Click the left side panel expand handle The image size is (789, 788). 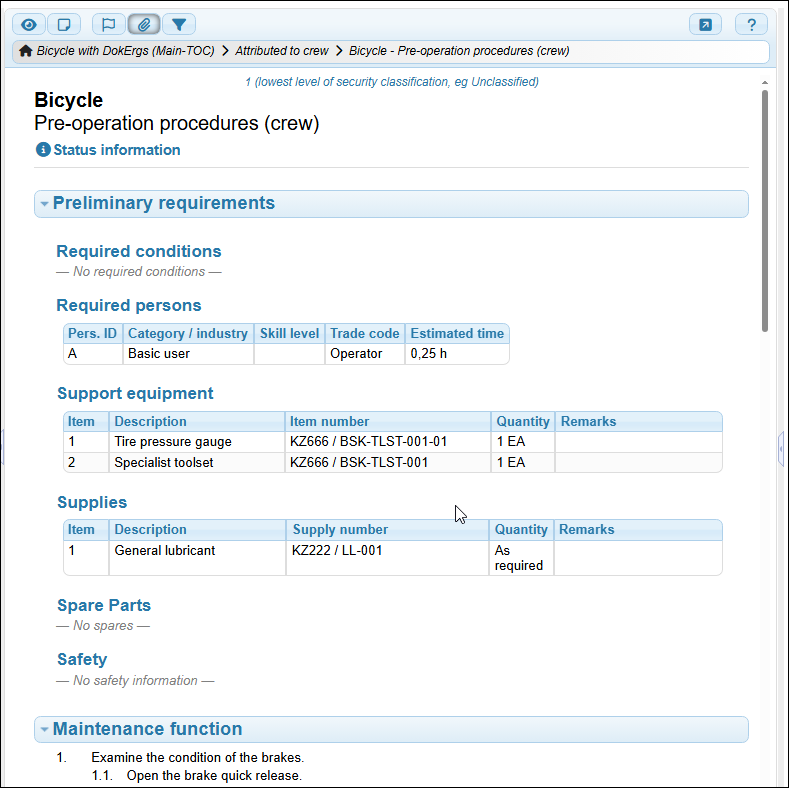(x=3, y=447)
